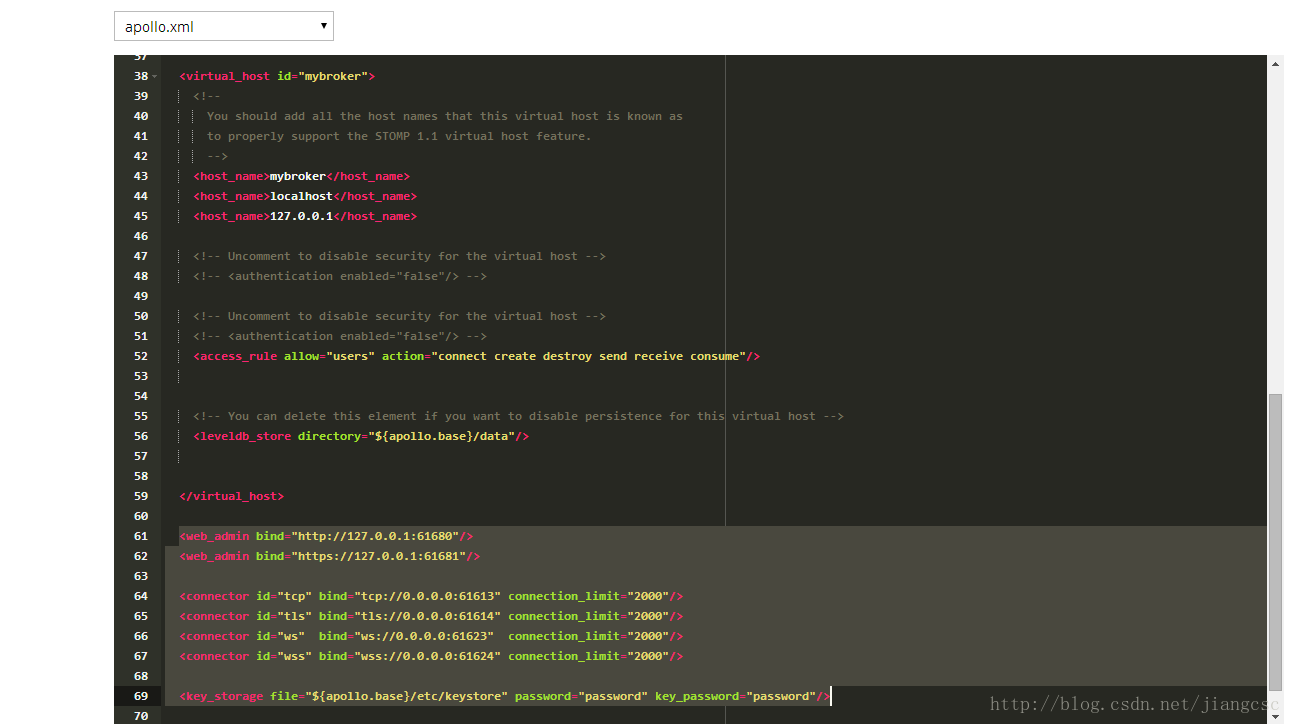Screen dimensions: 1291x724
Task: Click the scrollbar up arrow
Action: (x=1275, y=63)
